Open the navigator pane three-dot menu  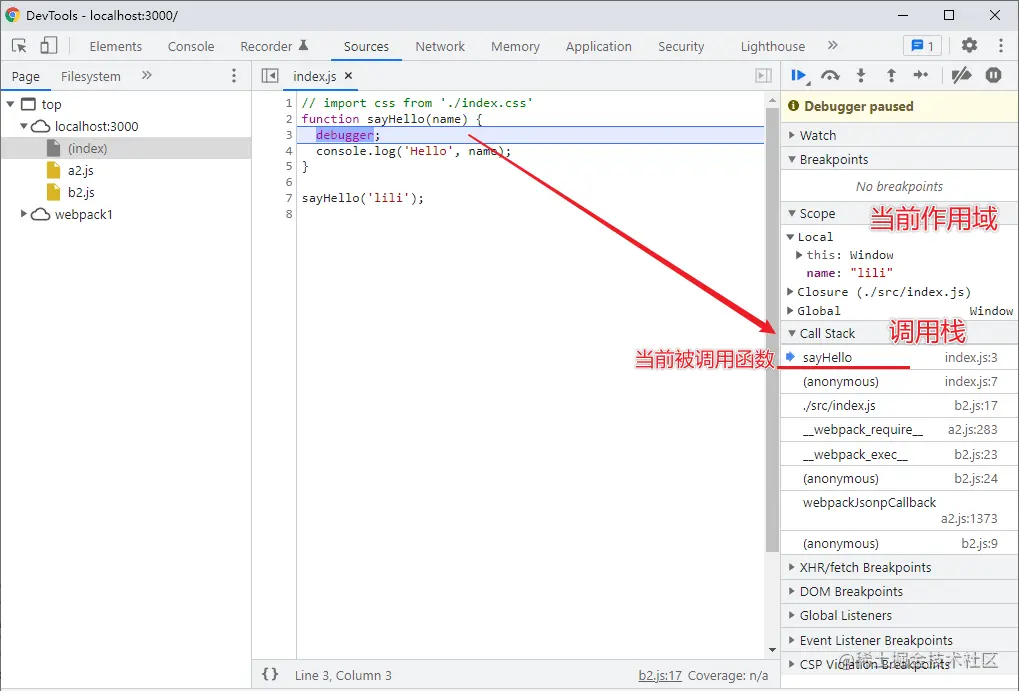click(234, 75)
